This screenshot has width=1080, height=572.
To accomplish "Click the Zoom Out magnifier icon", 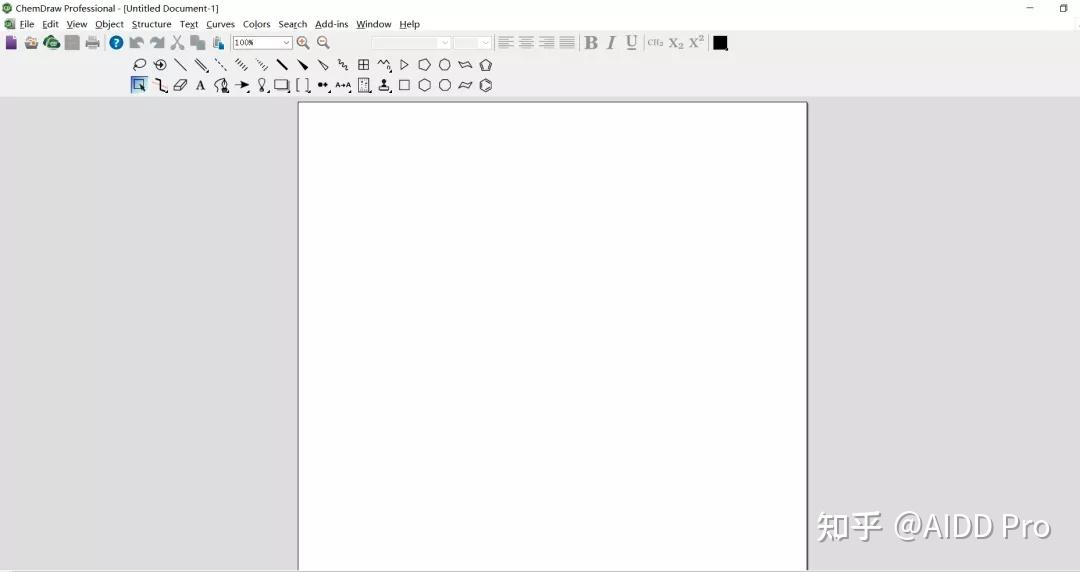I will click(323, 43).
